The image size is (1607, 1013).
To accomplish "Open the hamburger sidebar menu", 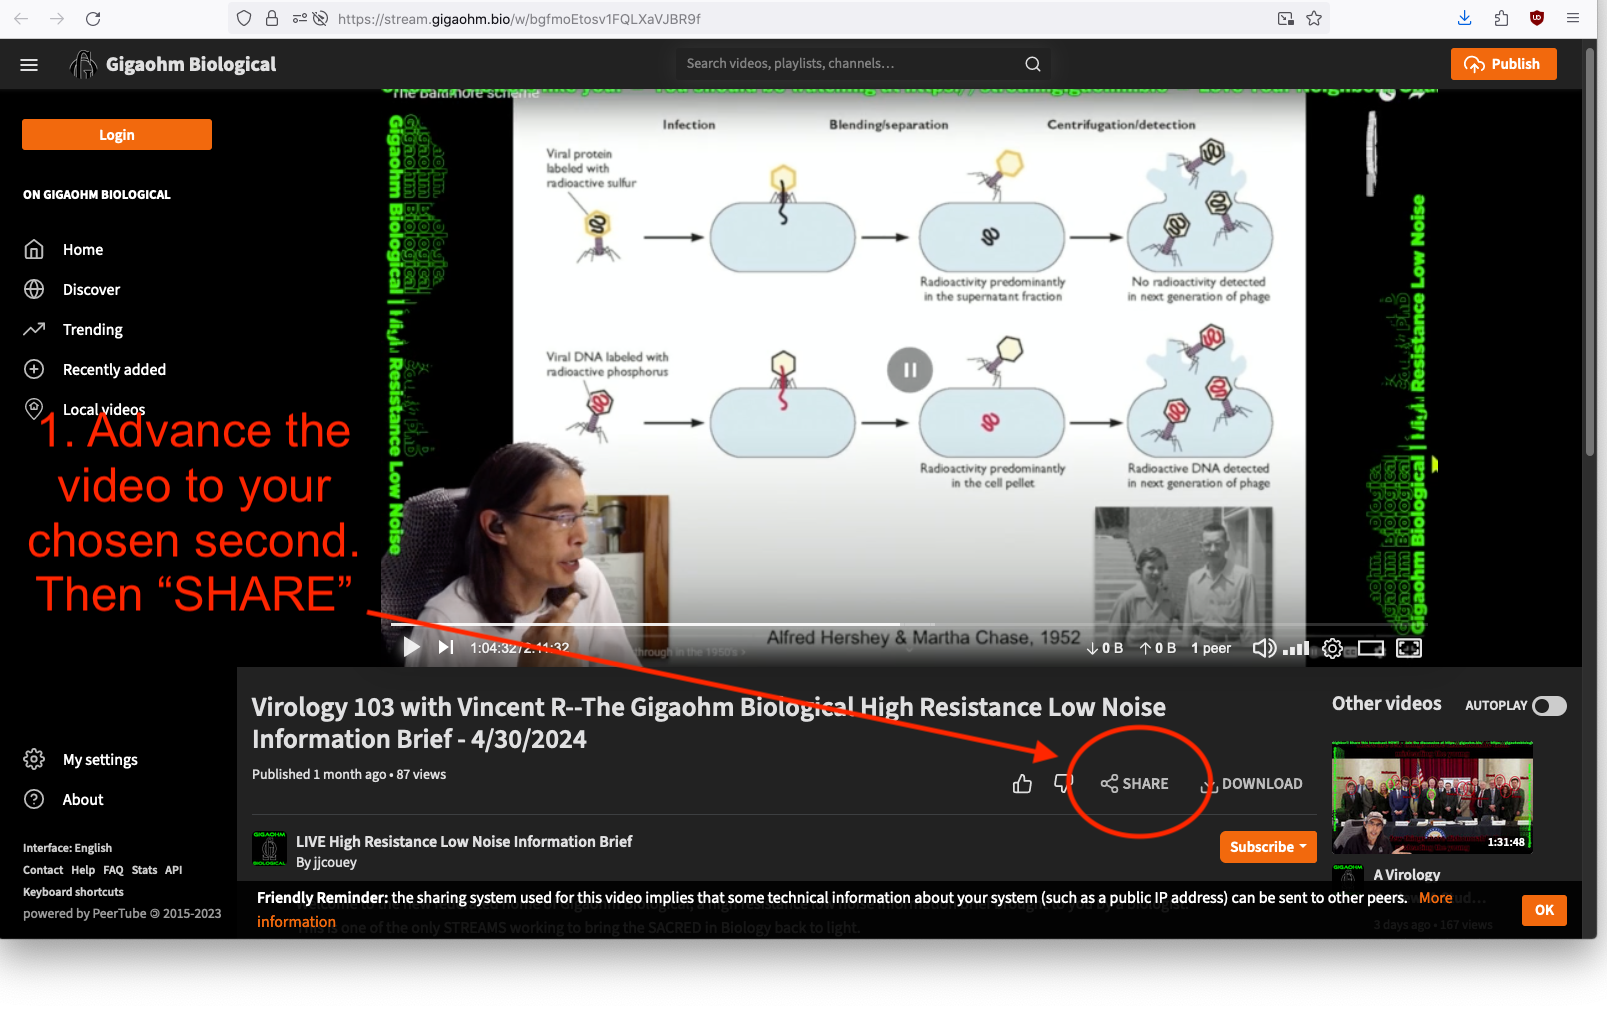I will (x=29, y=64).
